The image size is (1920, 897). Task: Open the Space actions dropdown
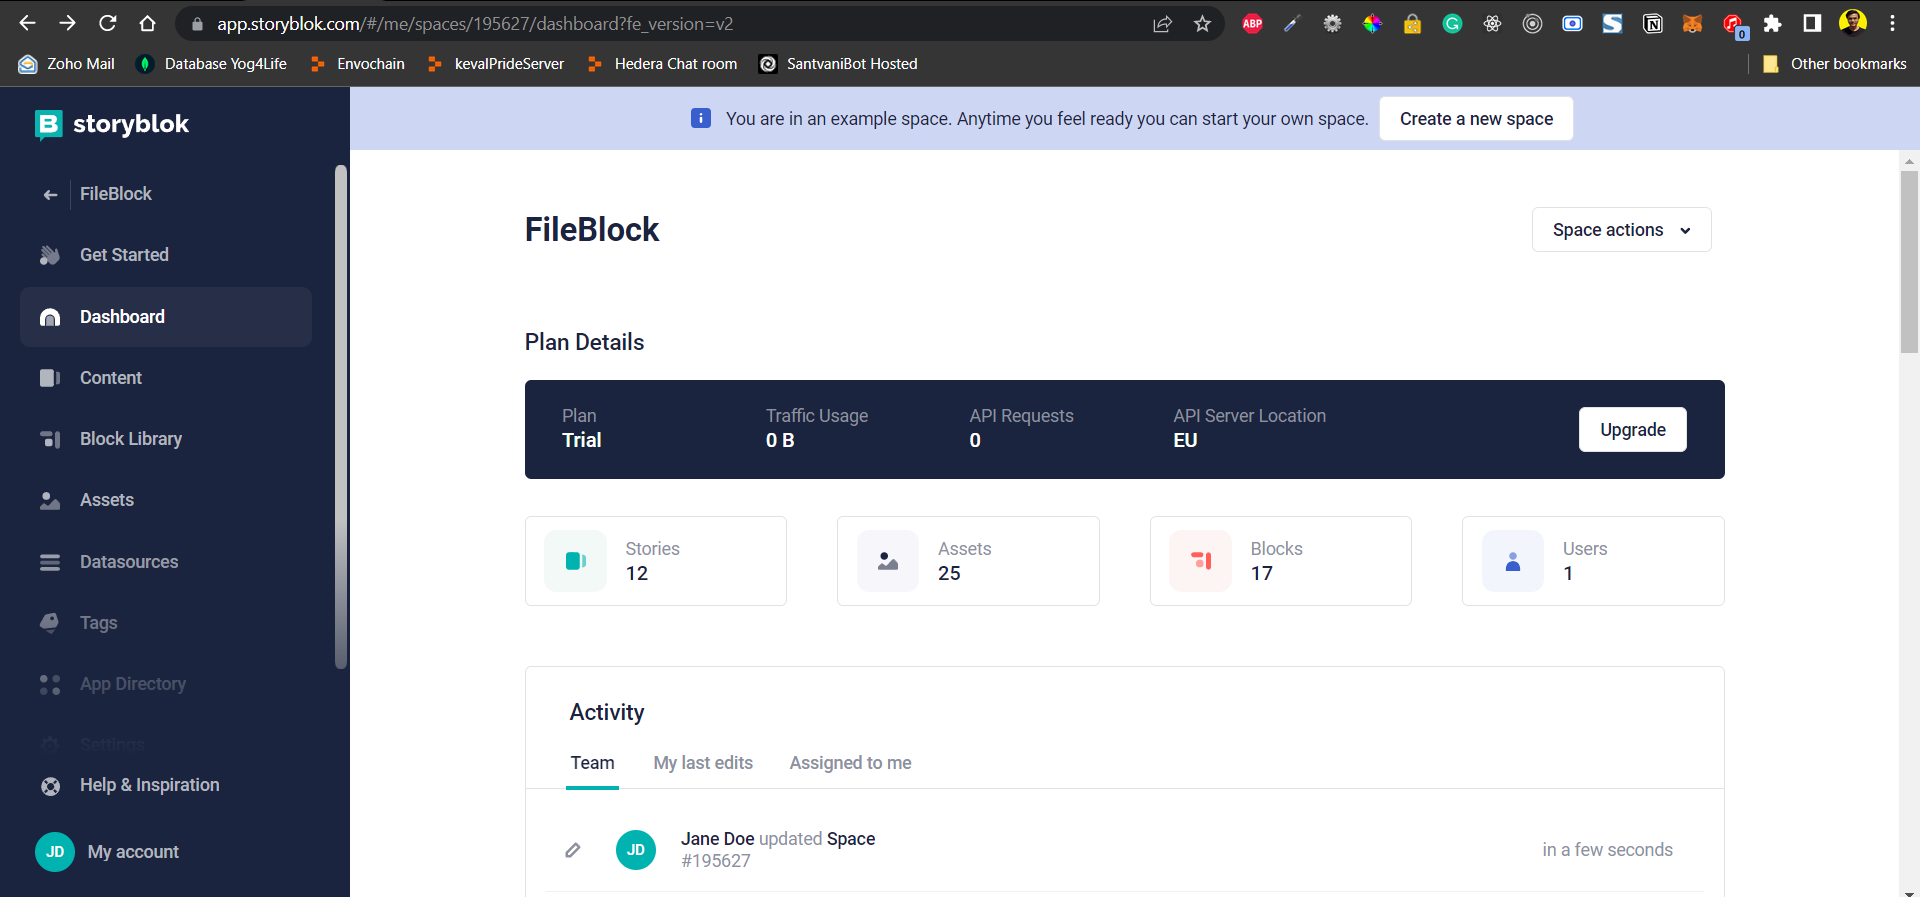click(x=1621, y=230)
